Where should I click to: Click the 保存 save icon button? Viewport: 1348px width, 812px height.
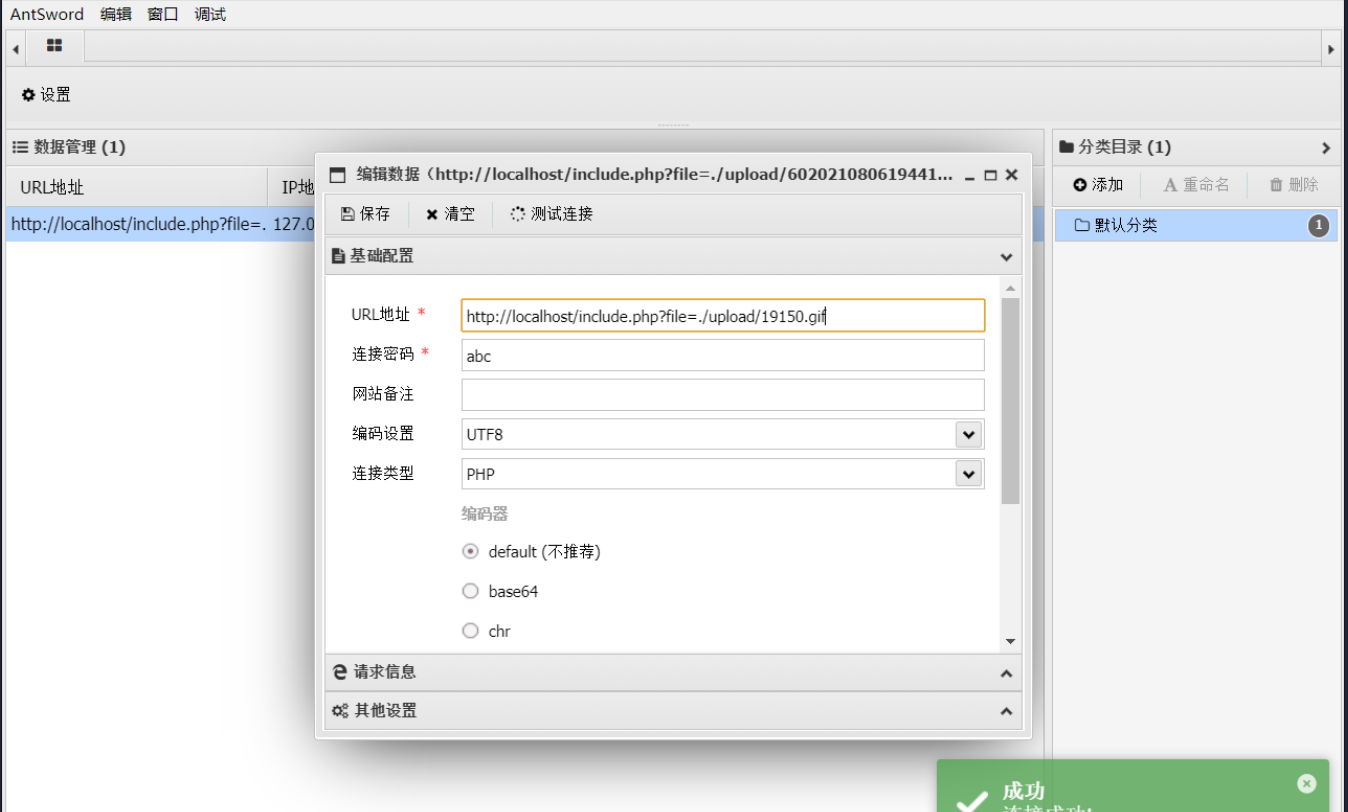coord(365,214)
